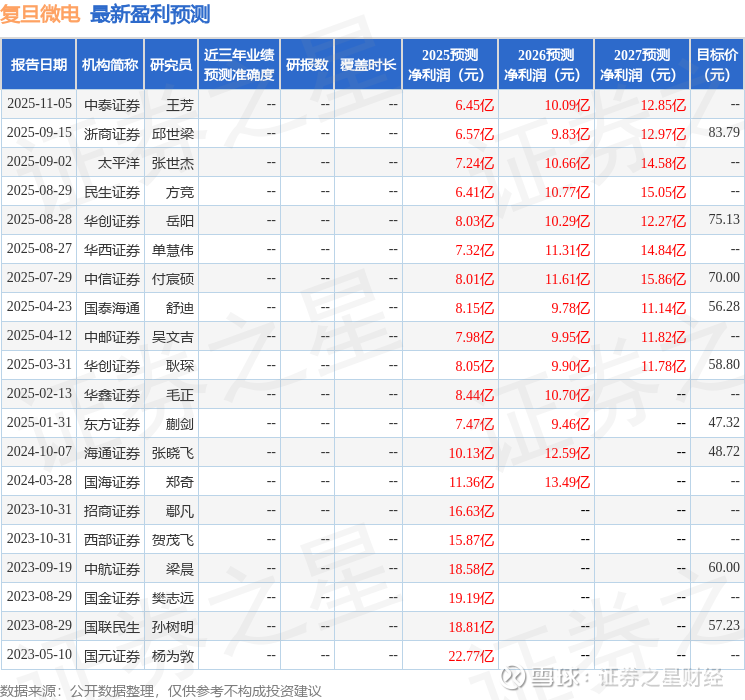The image size is (745, 700).
Task: Click analyst 贺茂飞
Action: pos(173,540)
